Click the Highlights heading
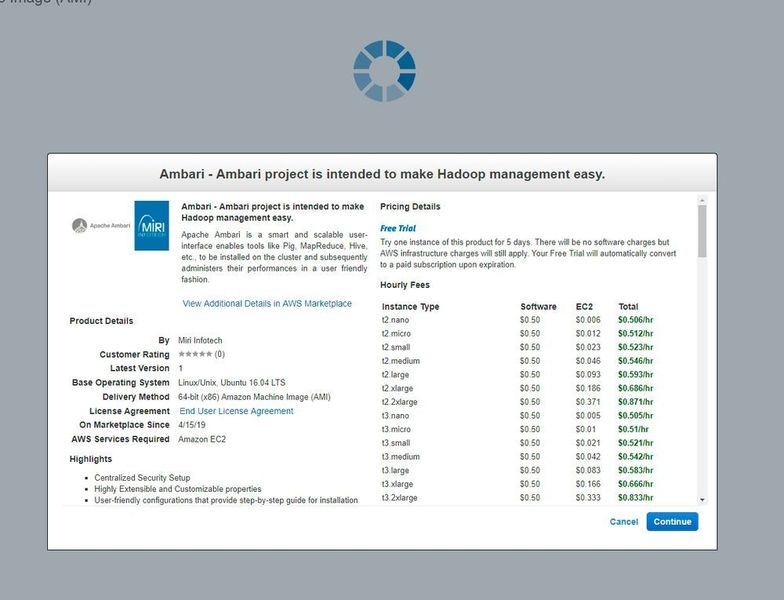 [x=90, y=459]
